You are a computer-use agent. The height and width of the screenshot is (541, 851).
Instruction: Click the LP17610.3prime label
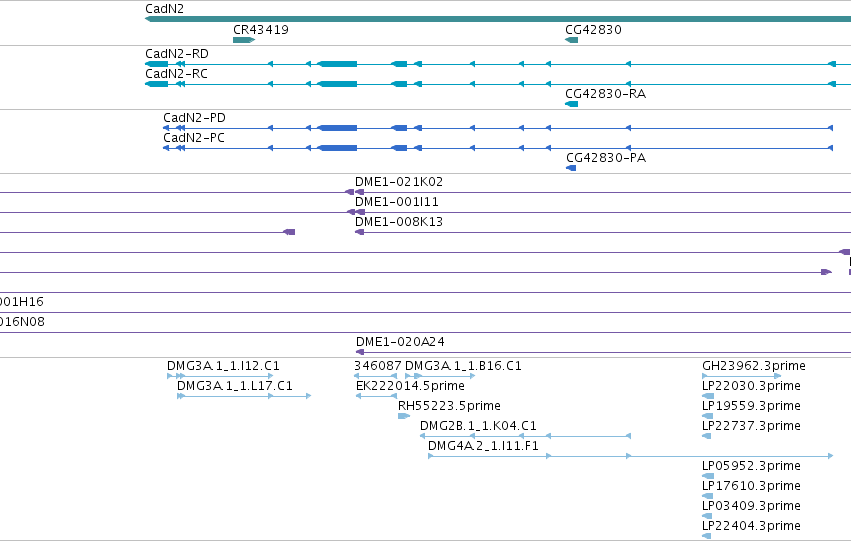coord(751,486)
